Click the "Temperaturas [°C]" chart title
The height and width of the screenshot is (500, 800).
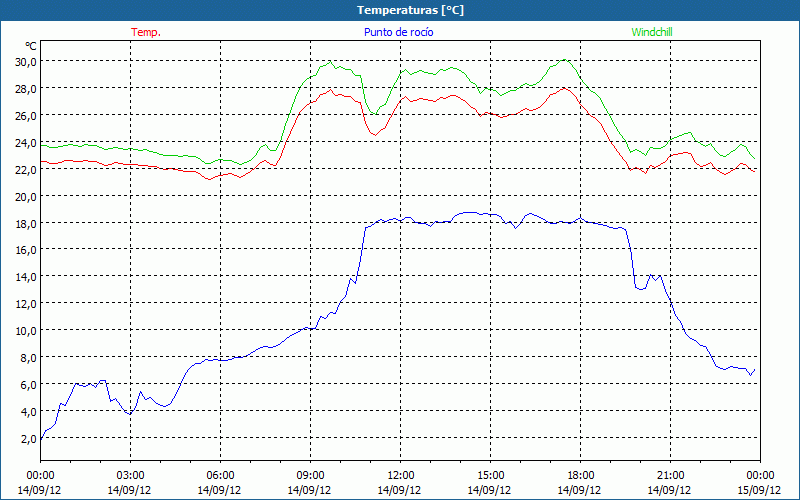(410, 10)
